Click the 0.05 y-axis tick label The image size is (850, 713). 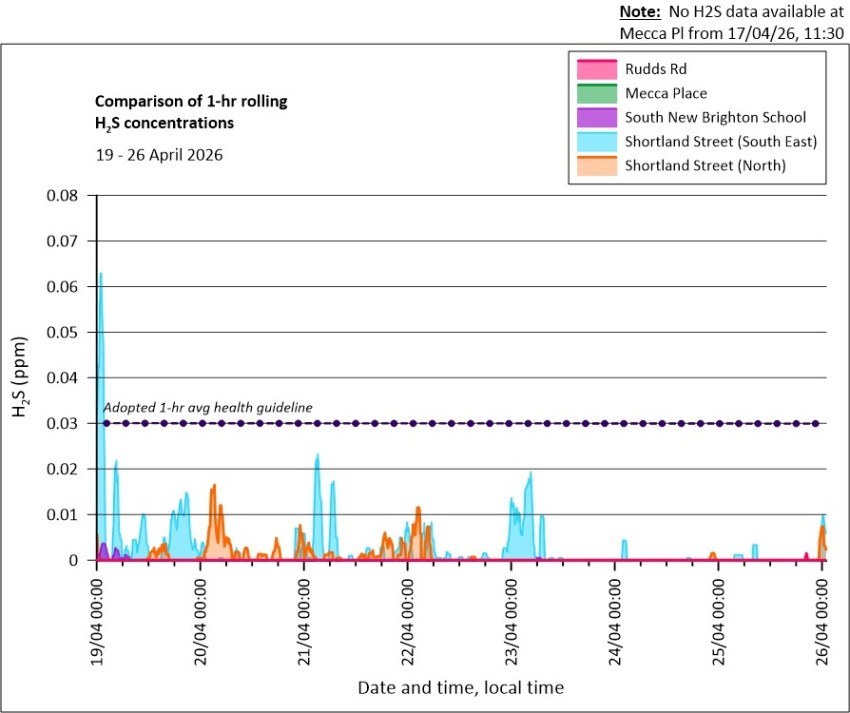[62, 332]
